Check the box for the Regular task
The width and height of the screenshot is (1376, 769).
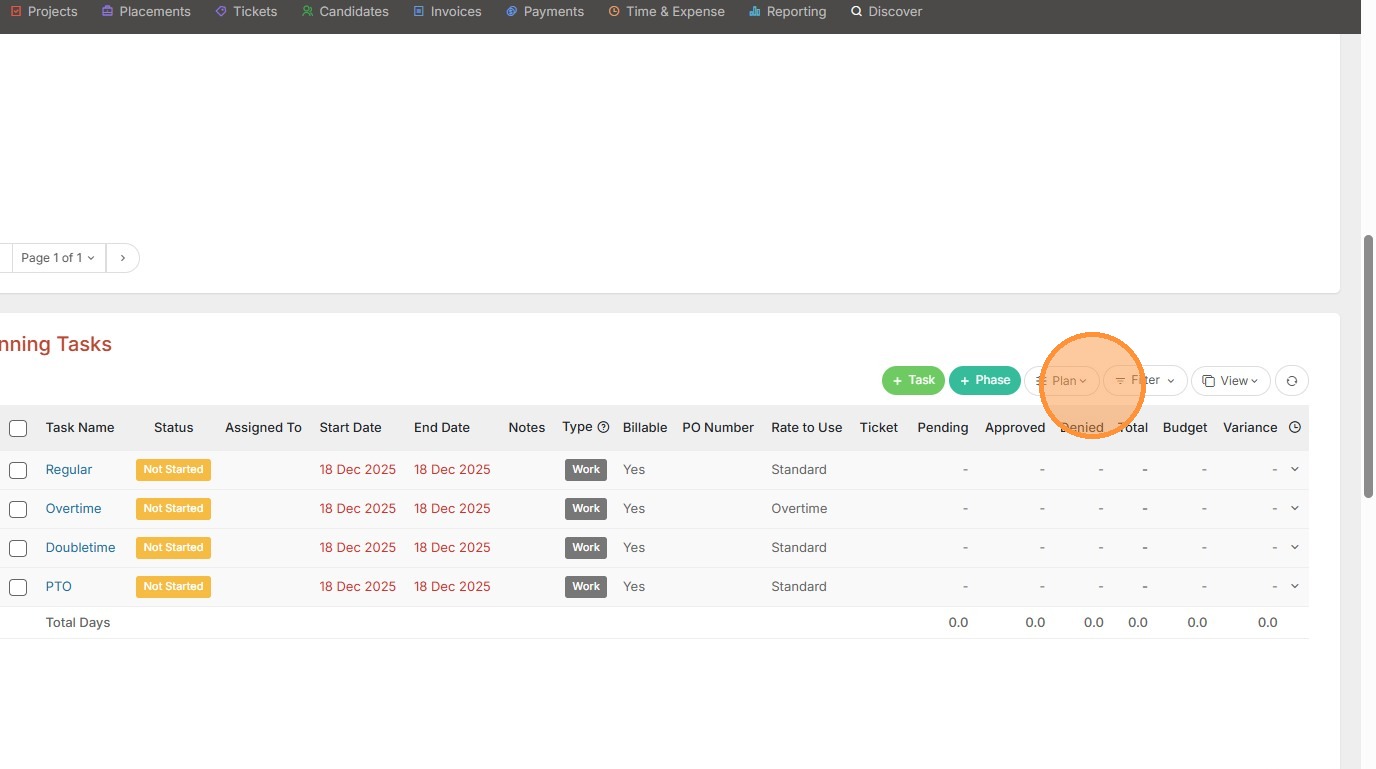click(x=18, y=470)
